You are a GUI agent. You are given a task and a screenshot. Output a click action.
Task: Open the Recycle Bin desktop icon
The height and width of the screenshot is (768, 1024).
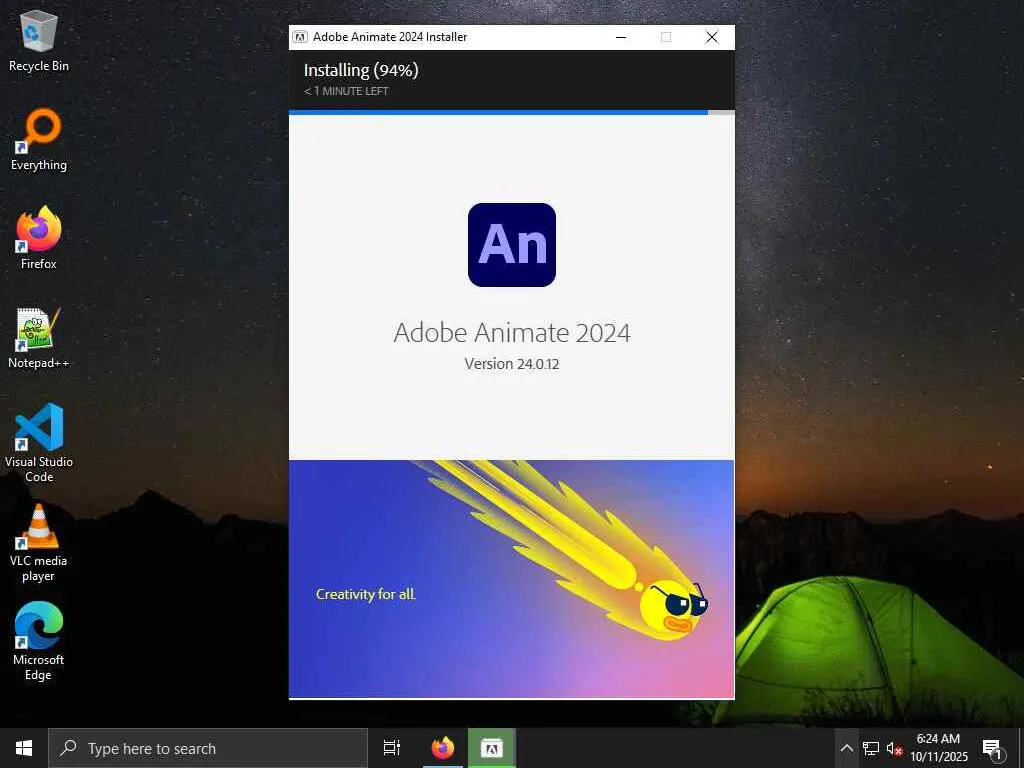(39, 41)
